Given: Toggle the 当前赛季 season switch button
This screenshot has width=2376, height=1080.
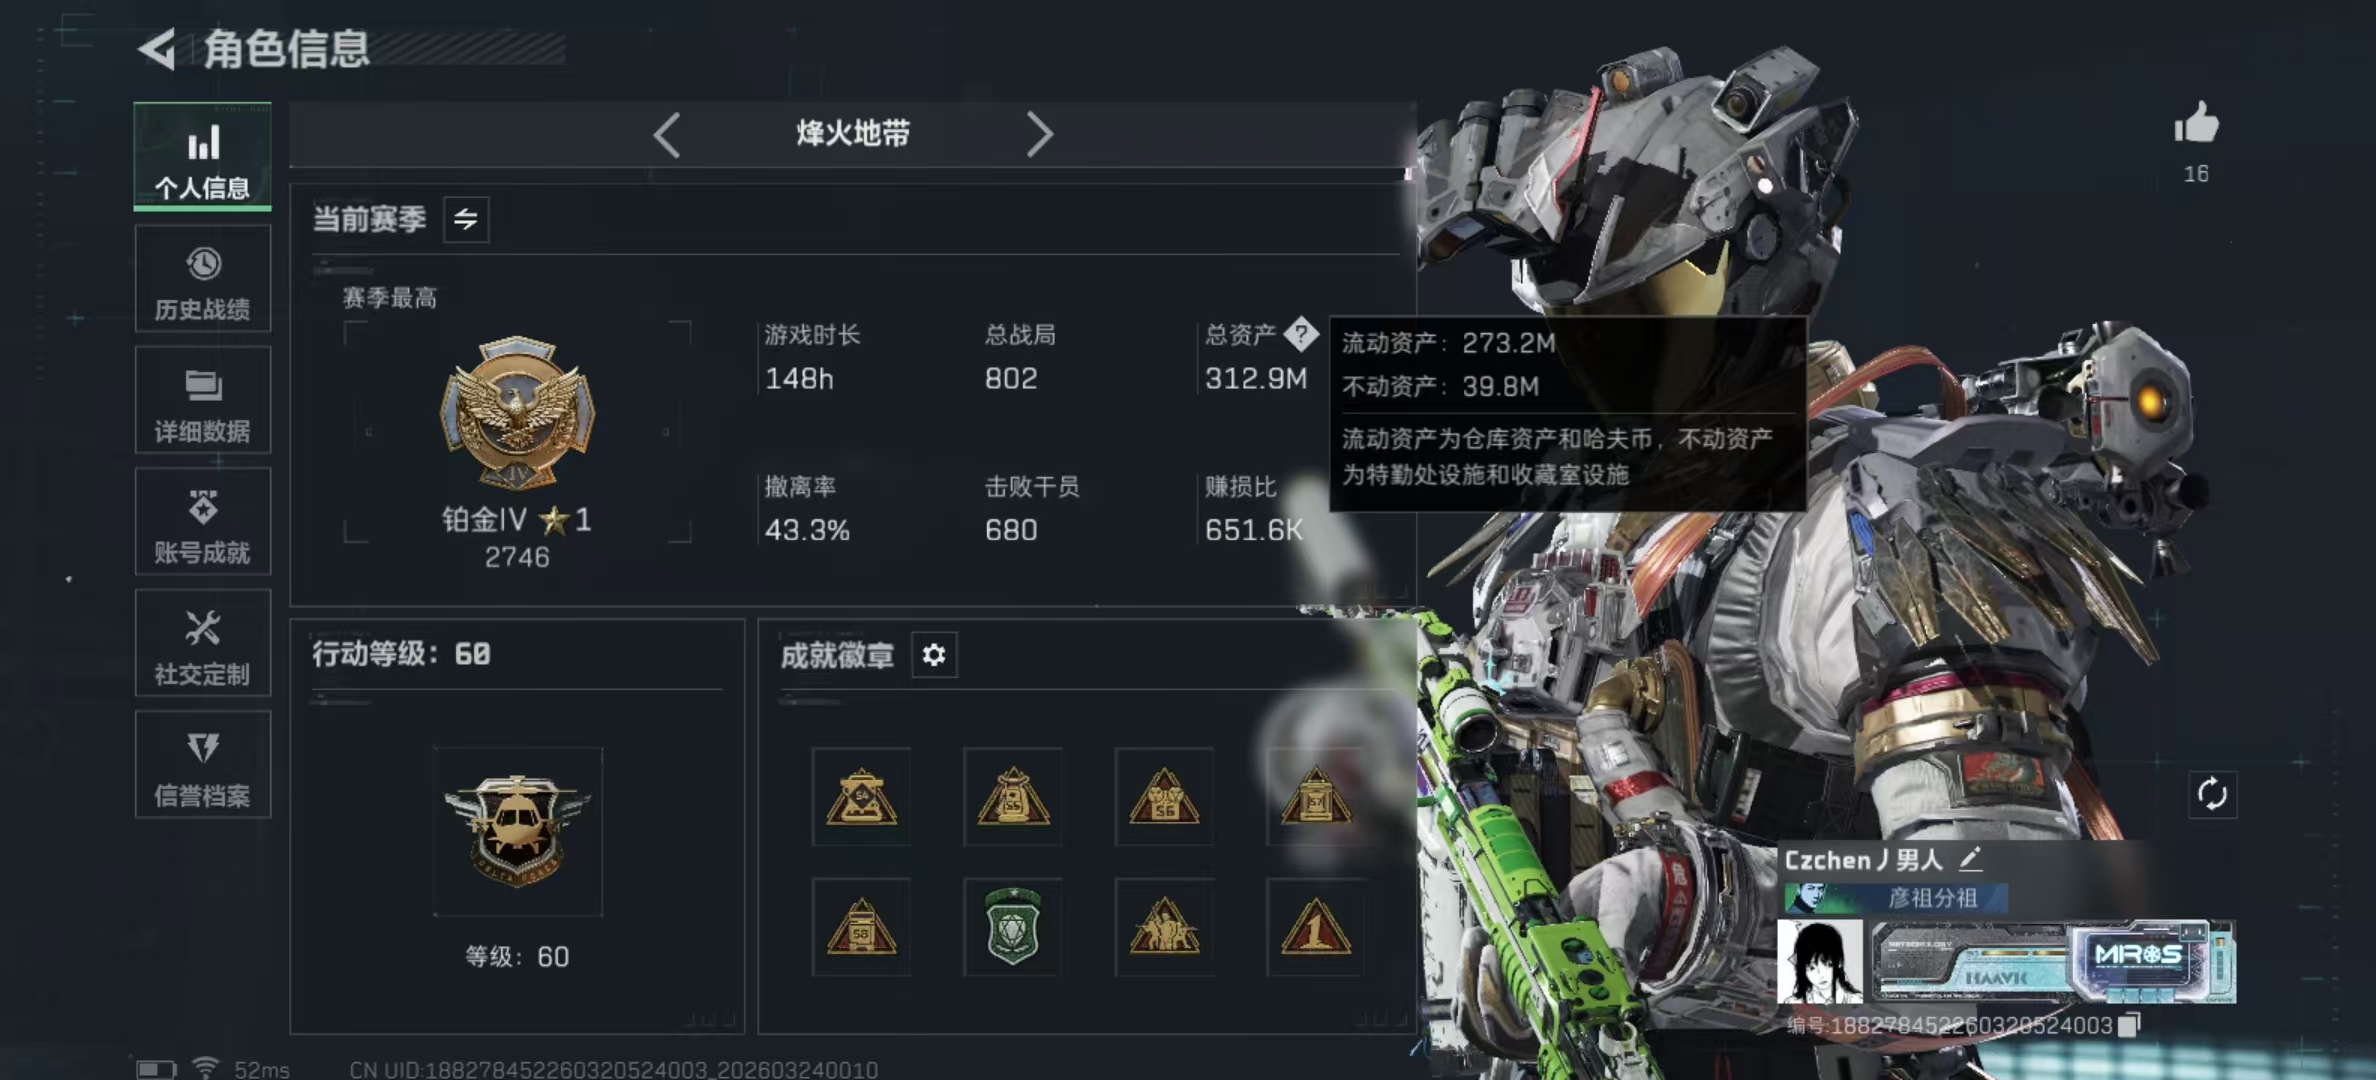Looking at the screenshot, I should [466, 219].
